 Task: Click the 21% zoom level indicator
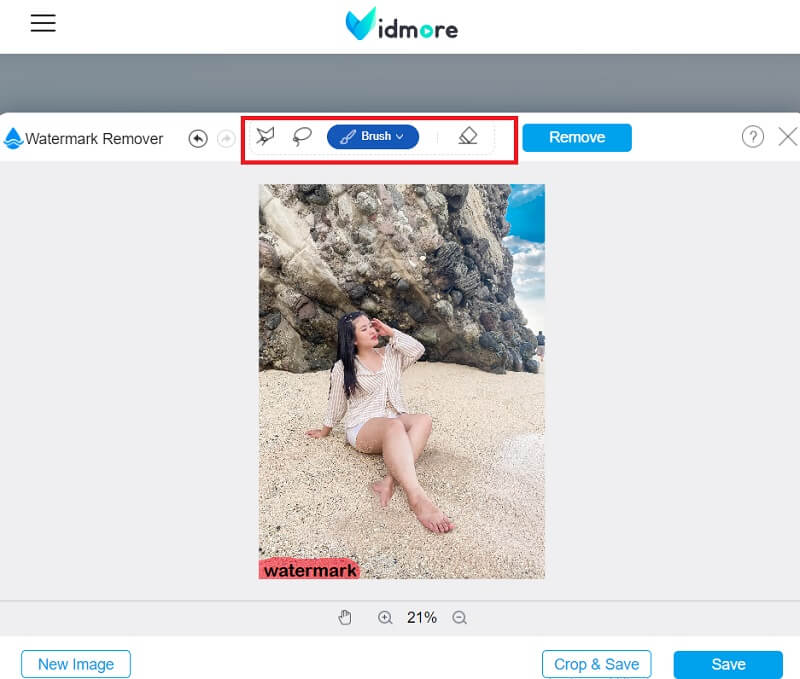[422, 618]
